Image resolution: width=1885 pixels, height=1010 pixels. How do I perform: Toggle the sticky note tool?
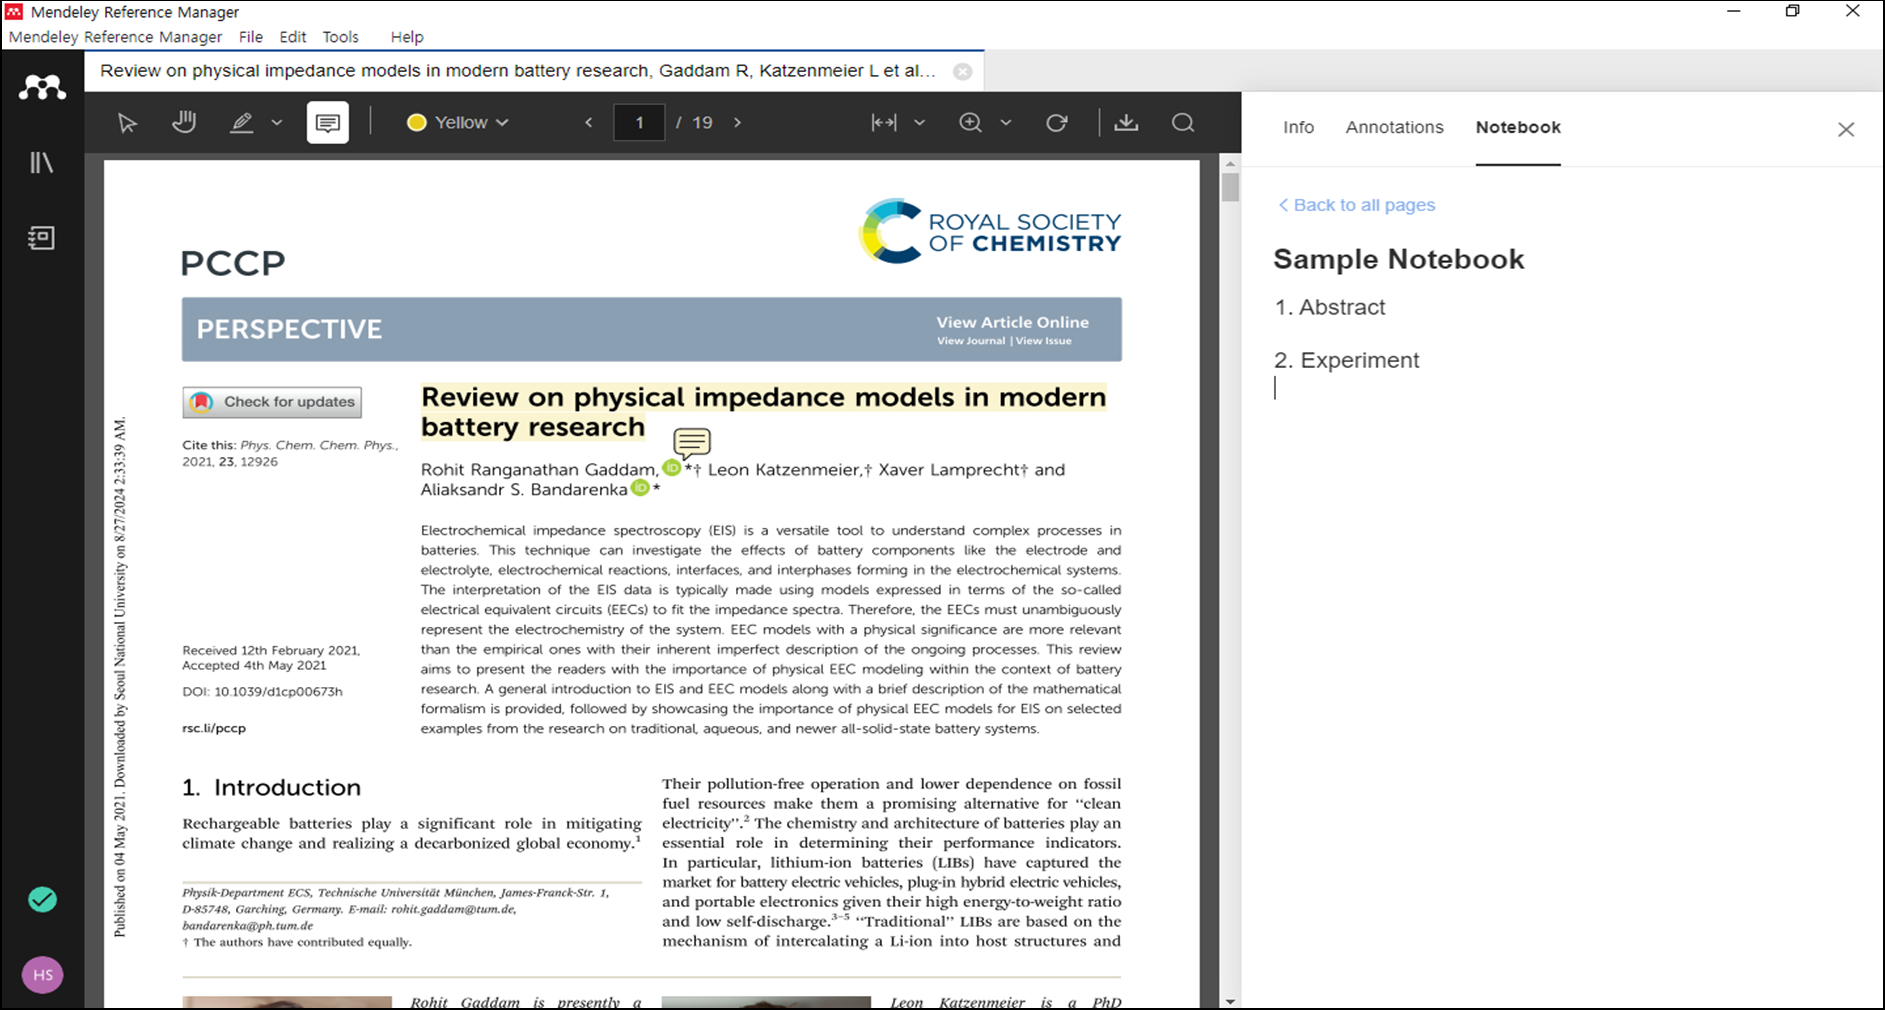click(328, 123)
